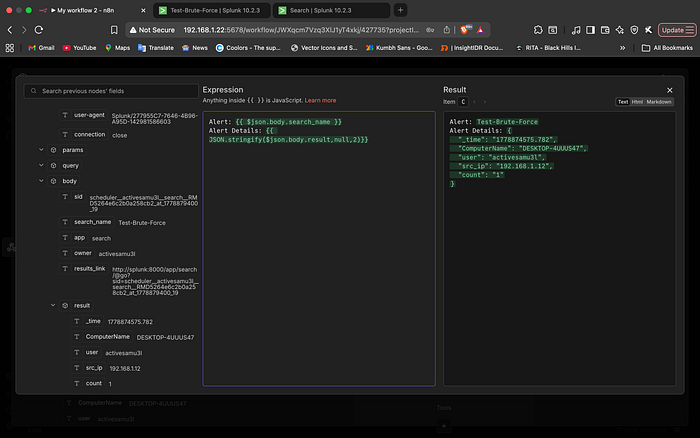Collapse the body tree node
The height and width of the screenshot is (438, 700).
point(41,181)
